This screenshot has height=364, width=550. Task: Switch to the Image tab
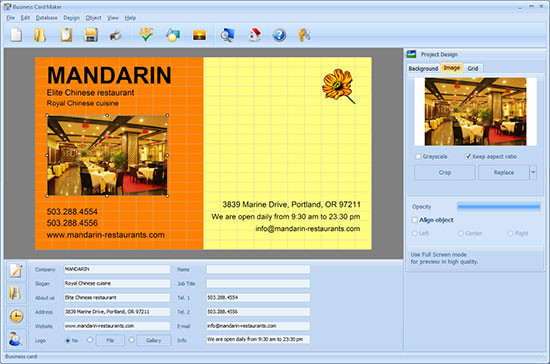pyautogui.click(x=451, y=68)
